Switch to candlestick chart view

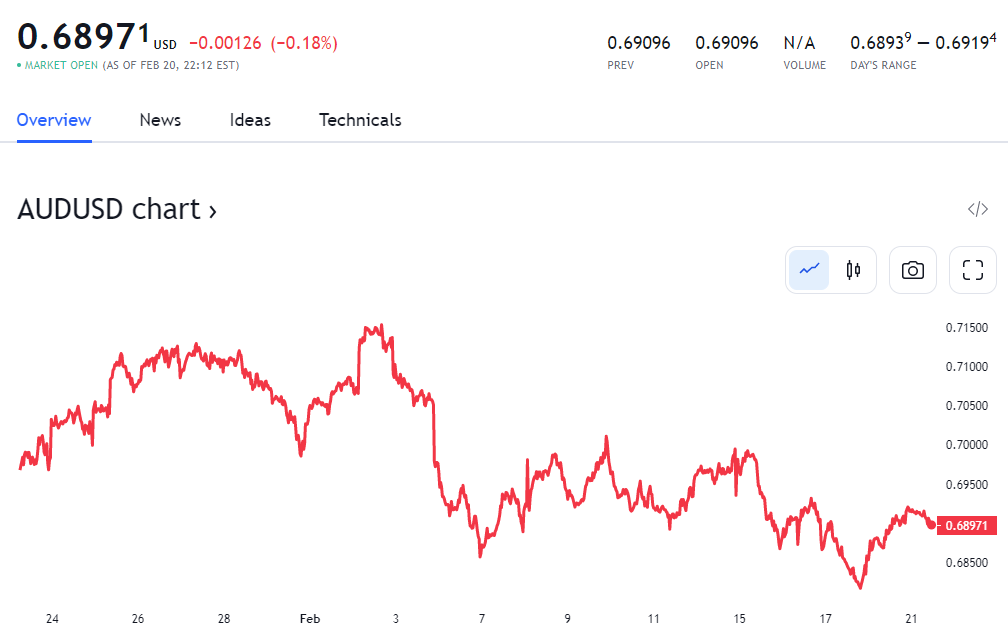click(x=853, y=270)
